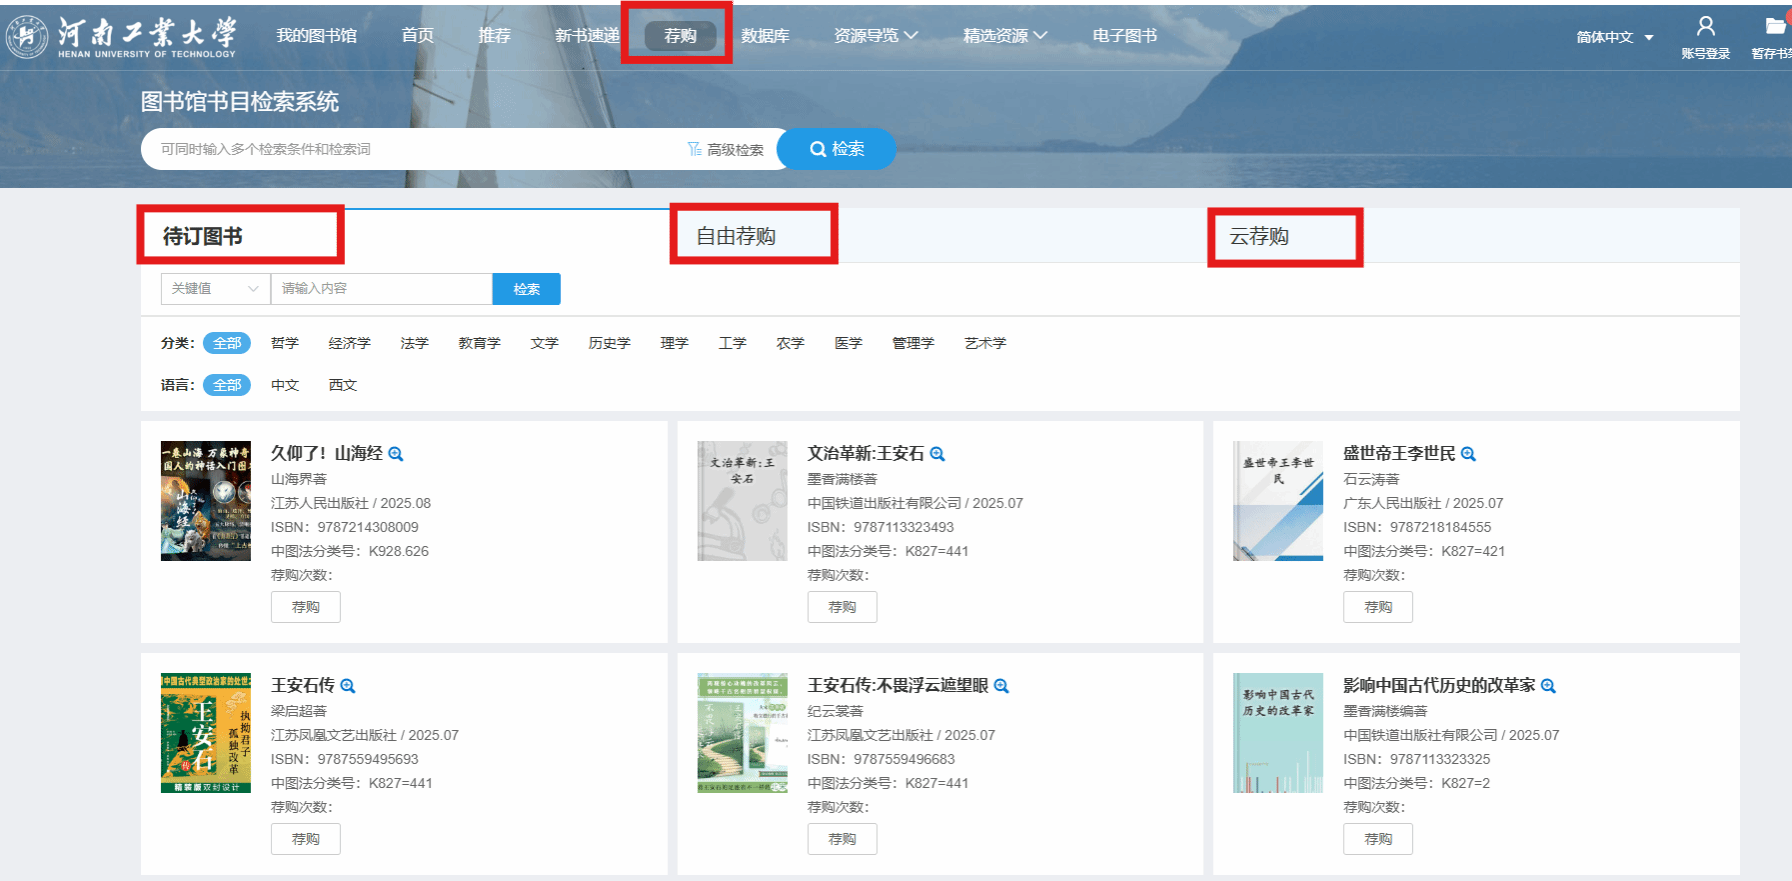The height and width of the screenshot is (881, 1792).
Task: Click magnifier icon beside 文治革新:王安石
Action: coord(937,454)
